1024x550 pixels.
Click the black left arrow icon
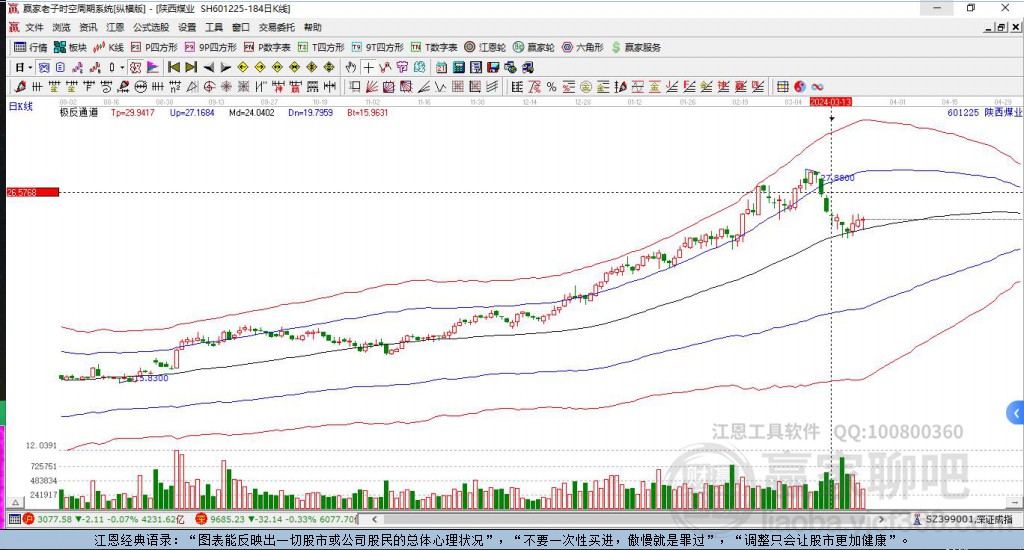(208, 67)
